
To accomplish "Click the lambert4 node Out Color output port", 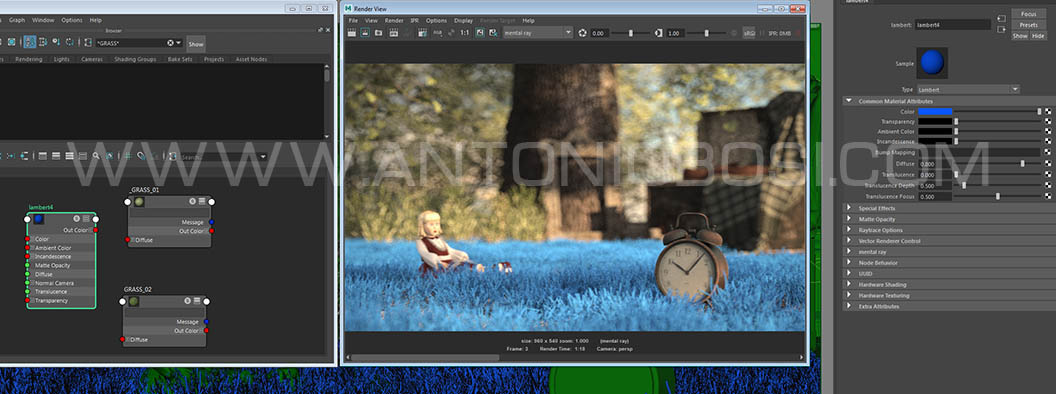I will point(96,230).
